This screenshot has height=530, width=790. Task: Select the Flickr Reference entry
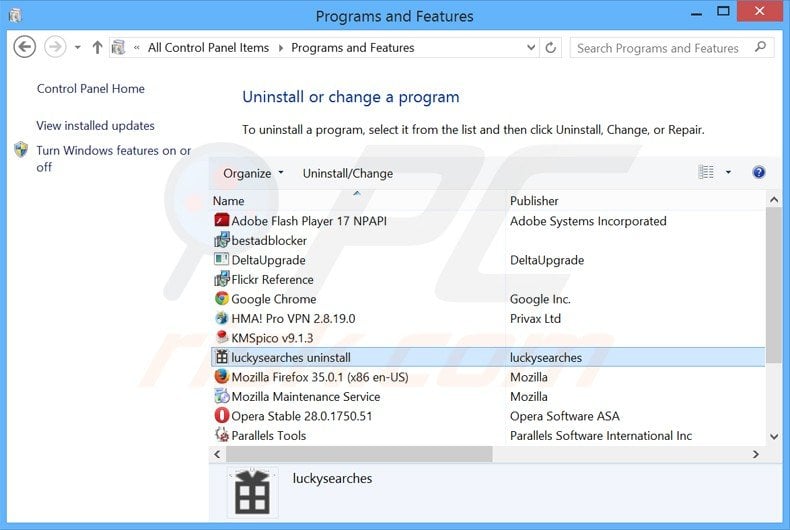(272, 280)
